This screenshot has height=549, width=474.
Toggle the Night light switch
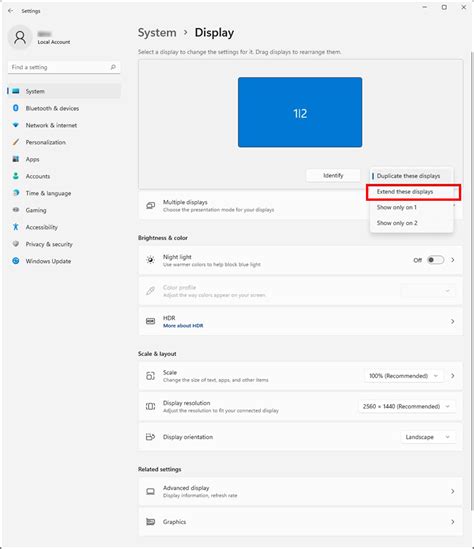pyautogui.click(x=435, y=260)
